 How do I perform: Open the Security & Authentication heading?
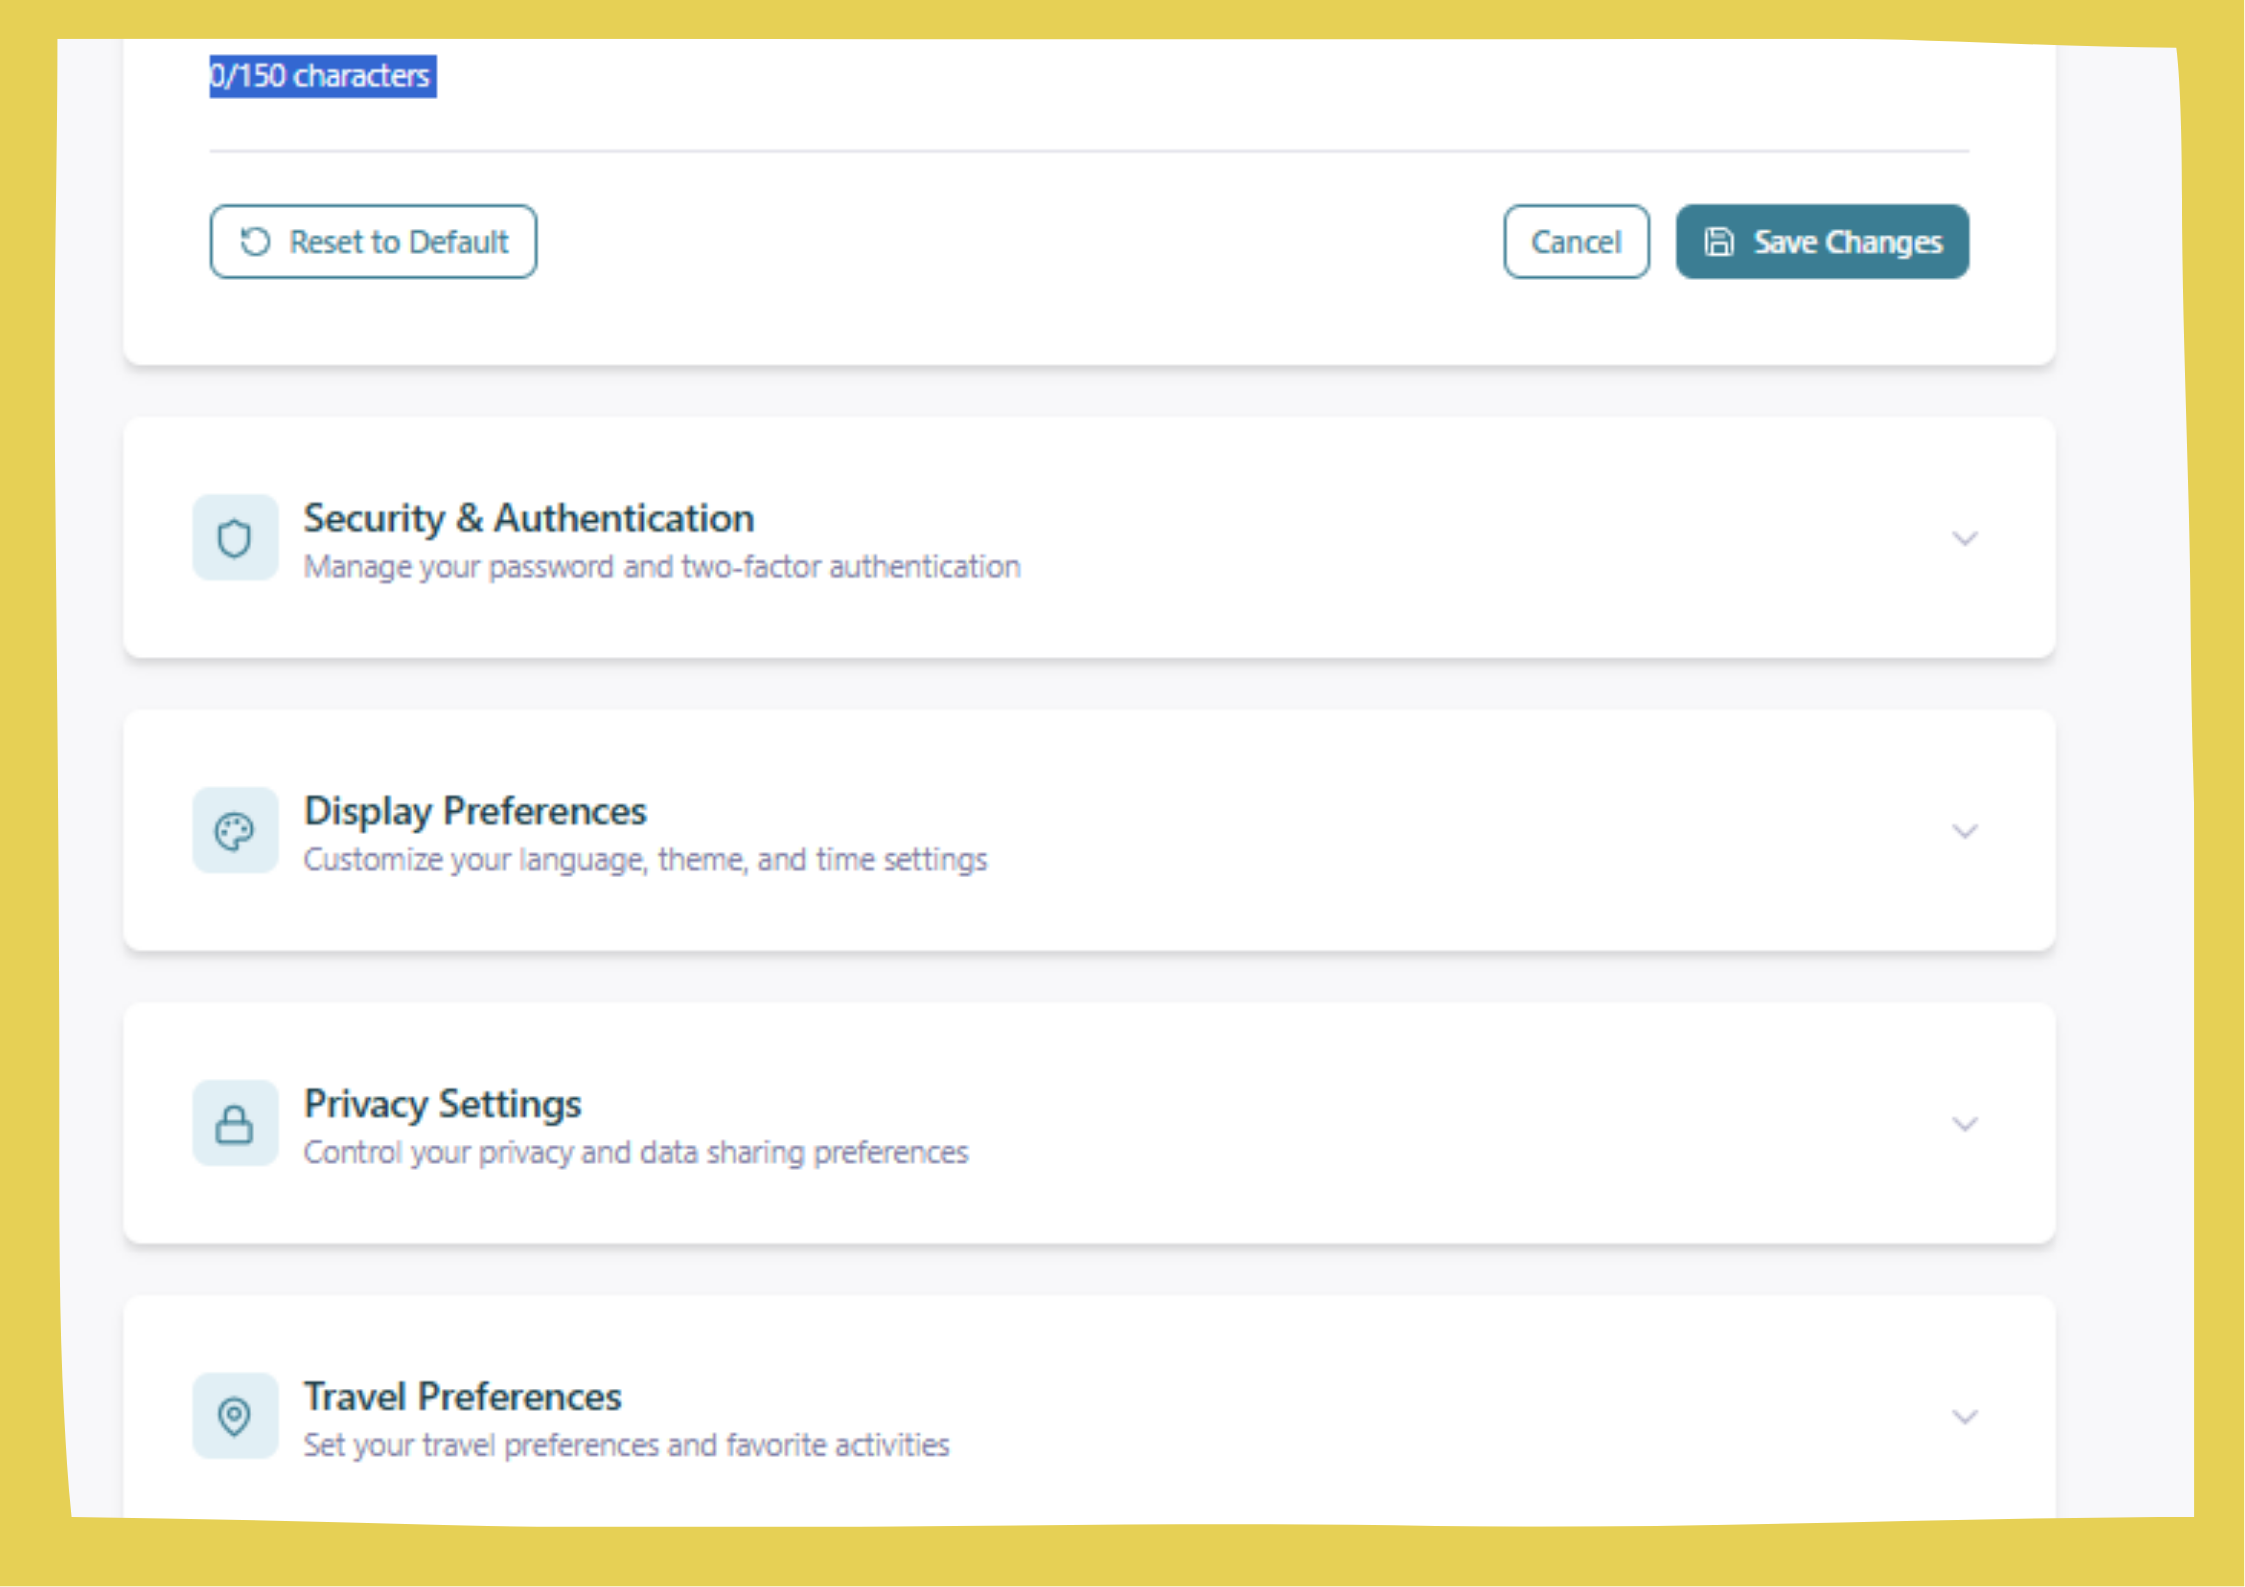(528, 518)
